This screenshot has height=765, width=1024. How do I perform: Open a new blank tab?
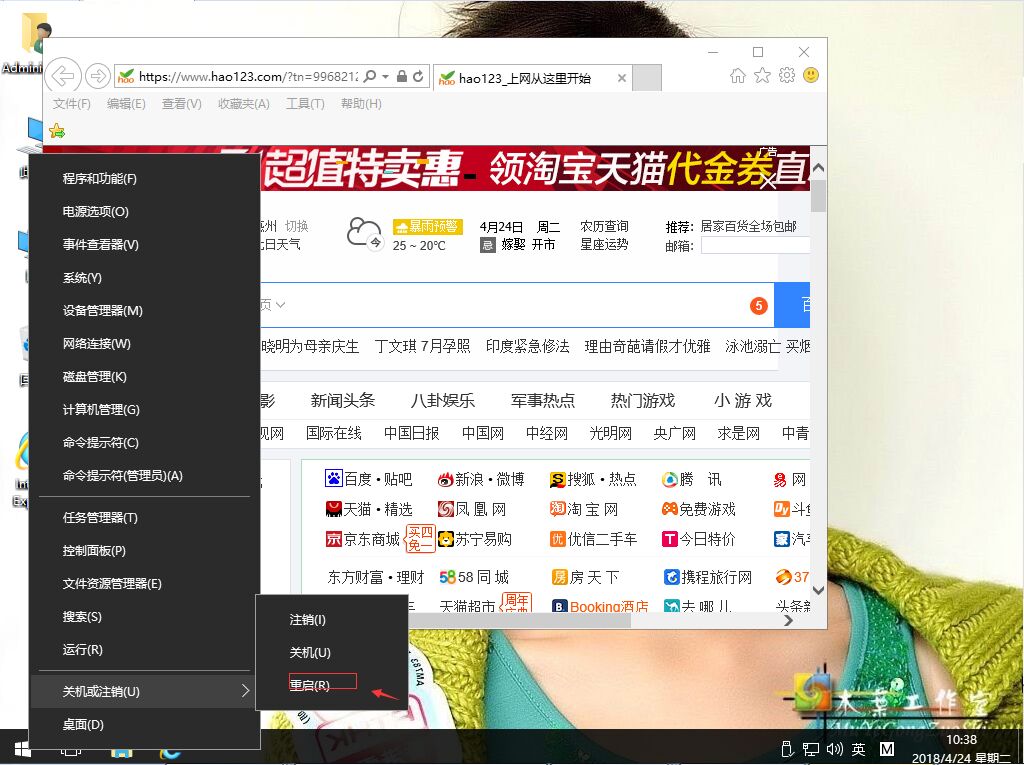(x=647, y=77)
